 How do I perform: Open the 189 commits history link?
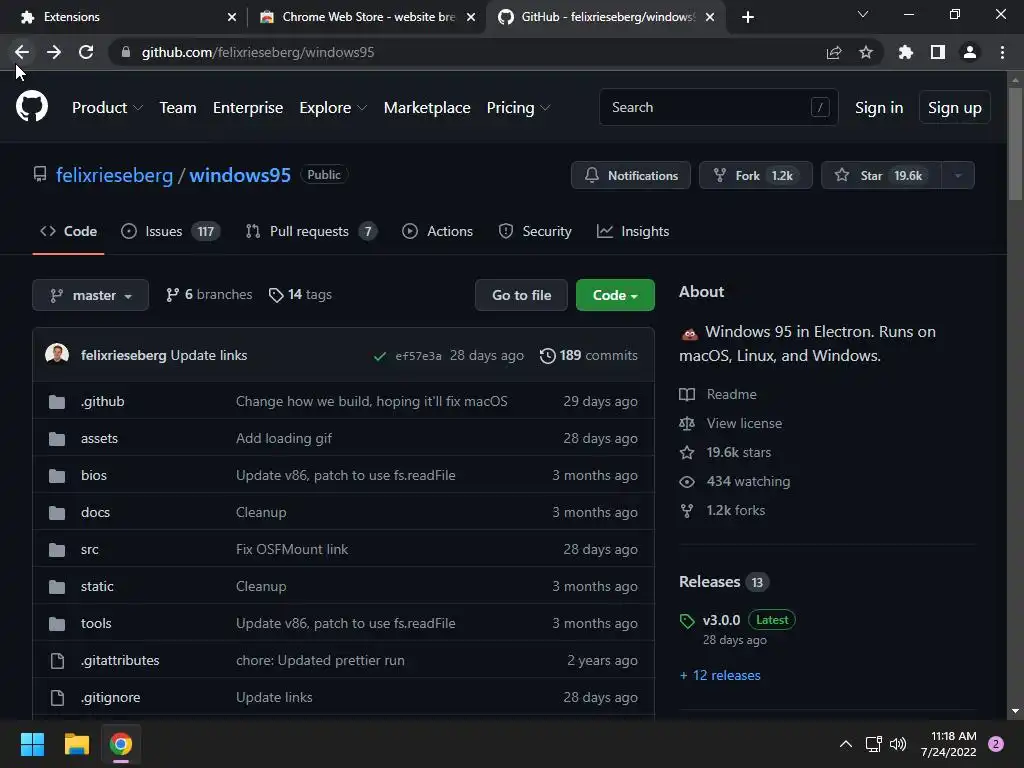click(x=589, y=355)
